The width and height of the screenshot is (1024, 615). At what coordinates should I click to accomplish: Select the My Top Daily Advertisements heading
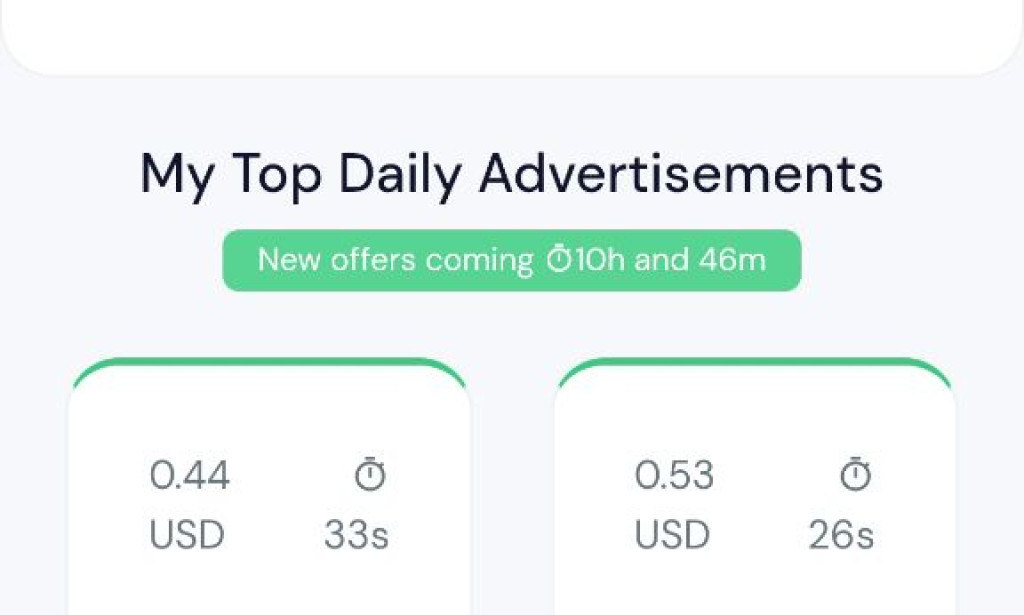512,174
